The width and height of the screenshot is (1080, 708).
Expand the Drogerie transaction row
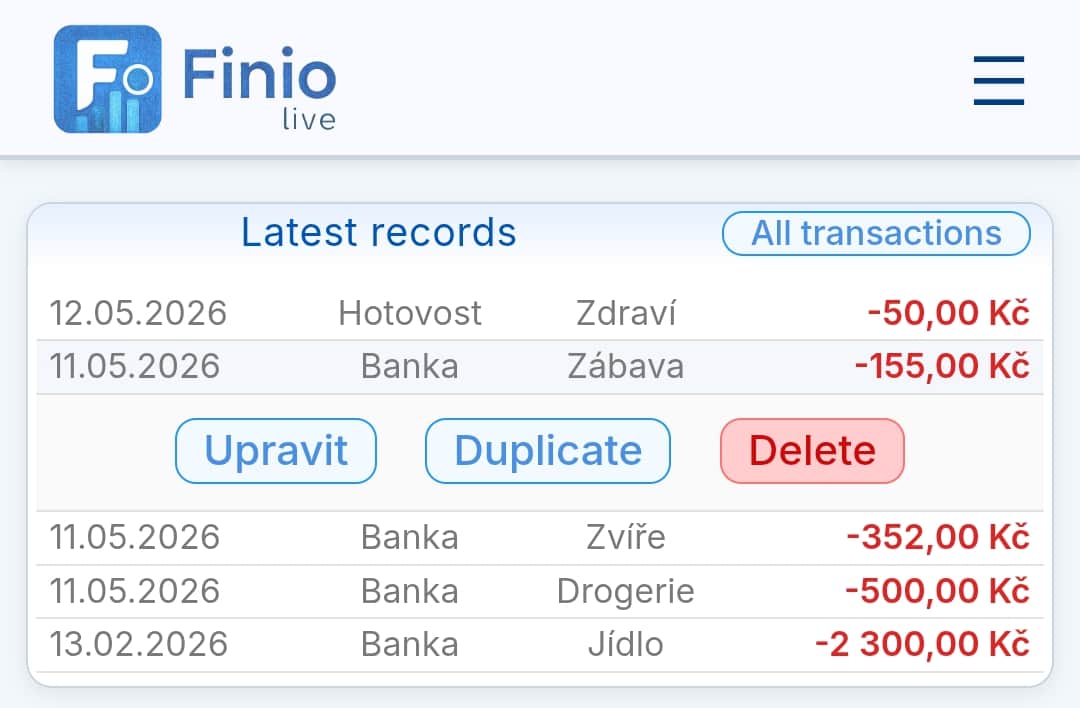point(539,591)
